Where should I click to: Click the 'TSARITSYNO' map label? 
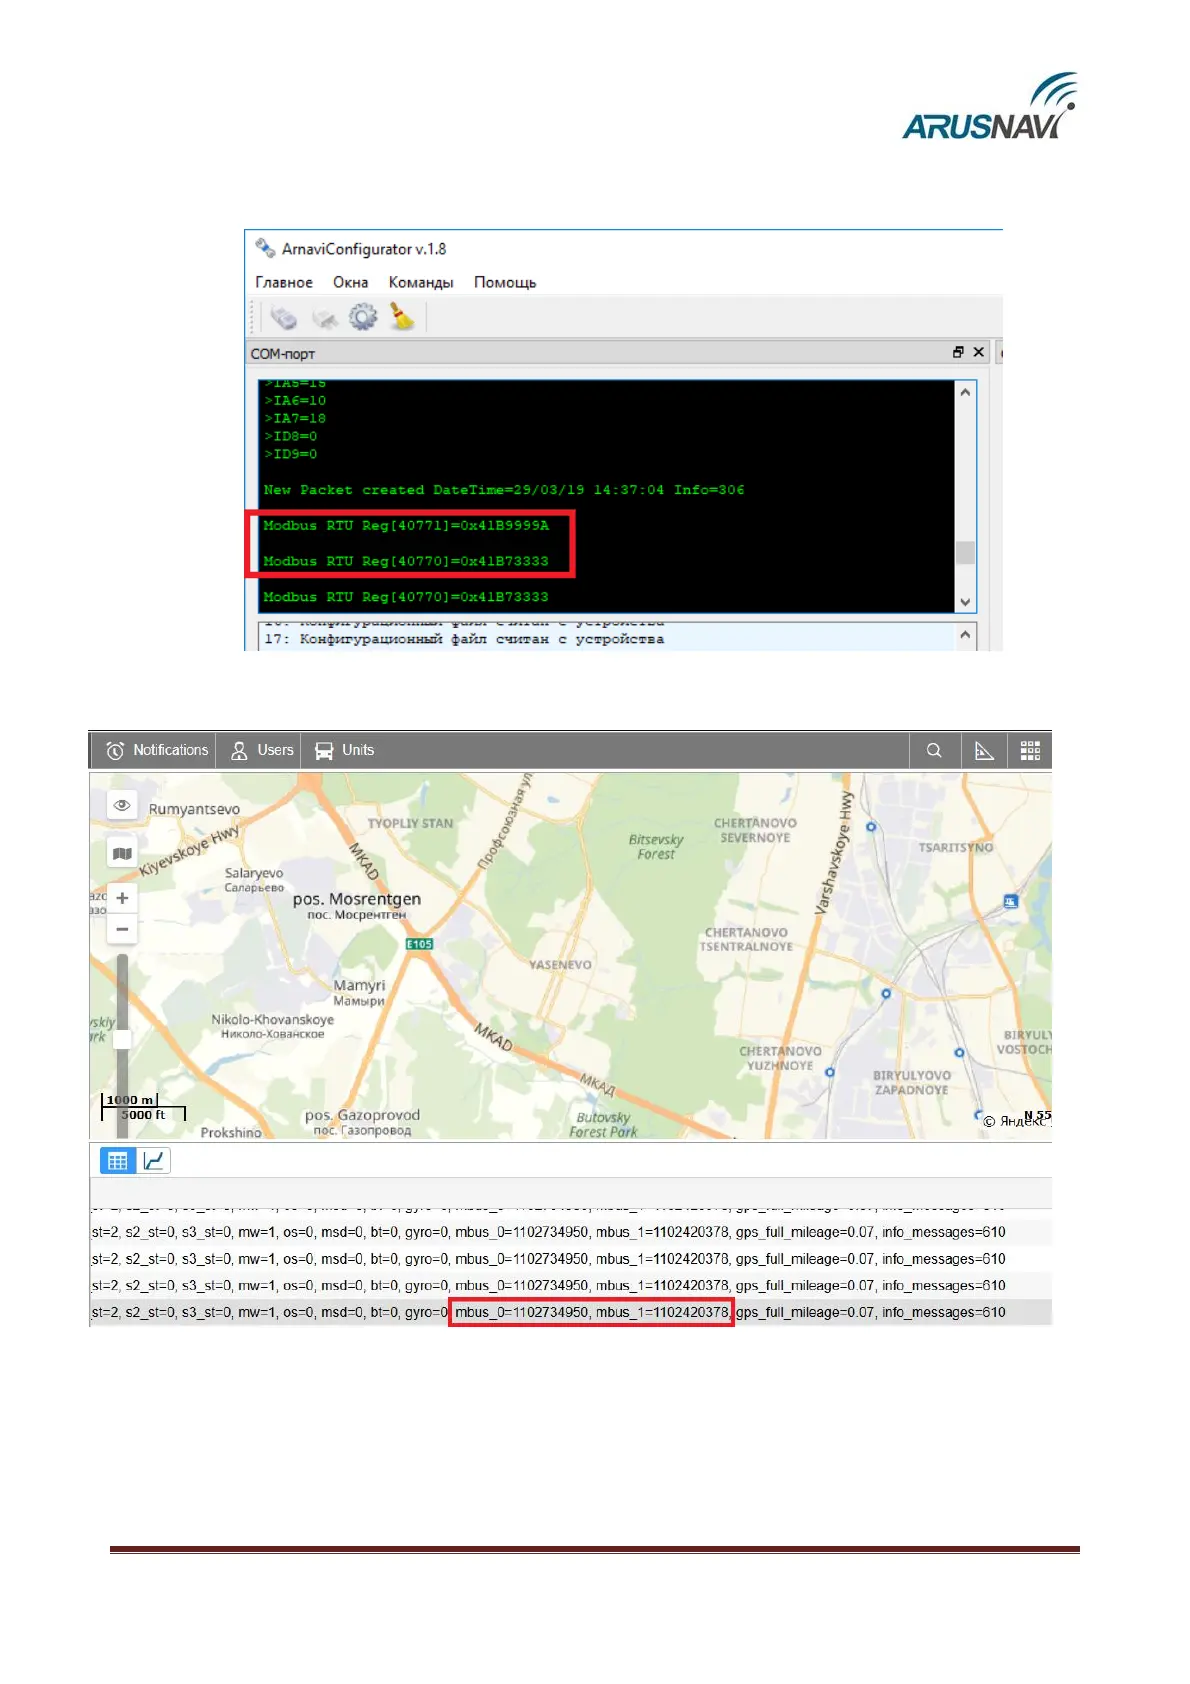[x=956, y=847]
